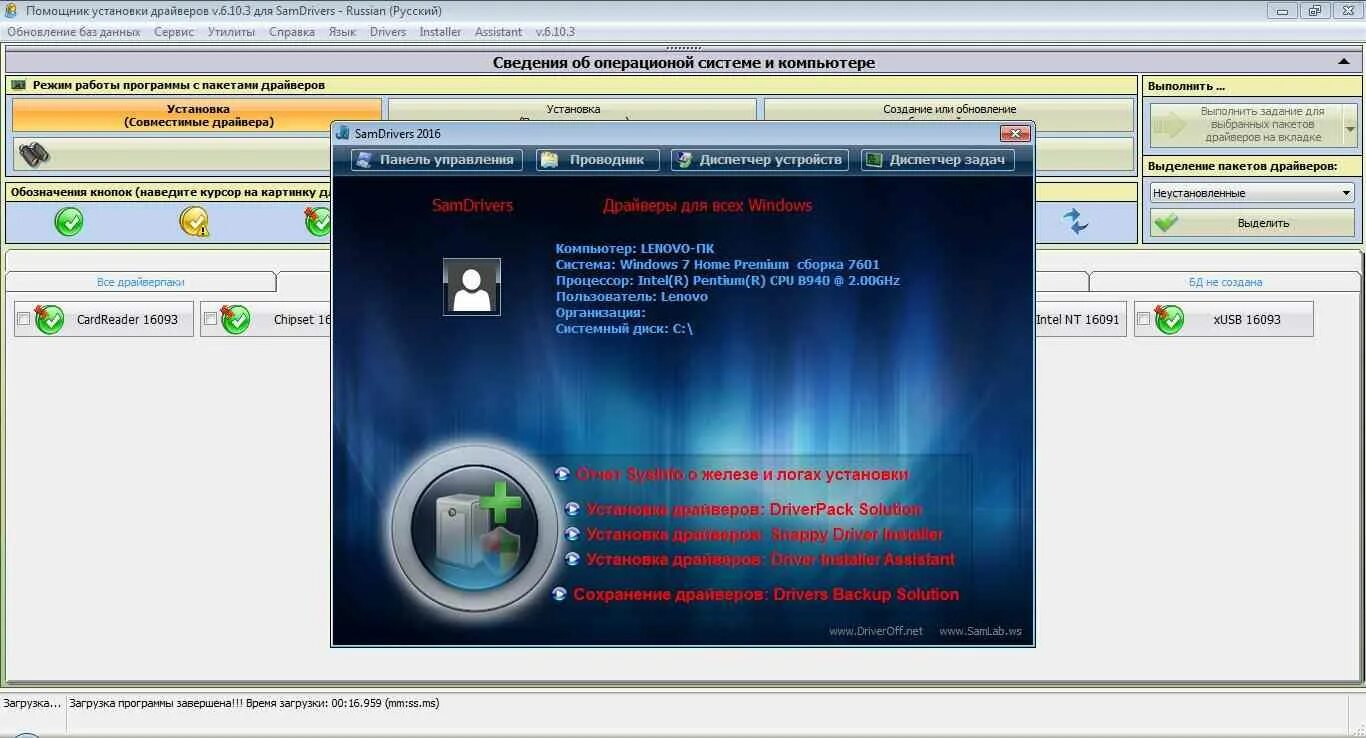Click the Процессор Intel Pentium text
1366x738 pixels.
pyautogui.click(x=728, y=280)
